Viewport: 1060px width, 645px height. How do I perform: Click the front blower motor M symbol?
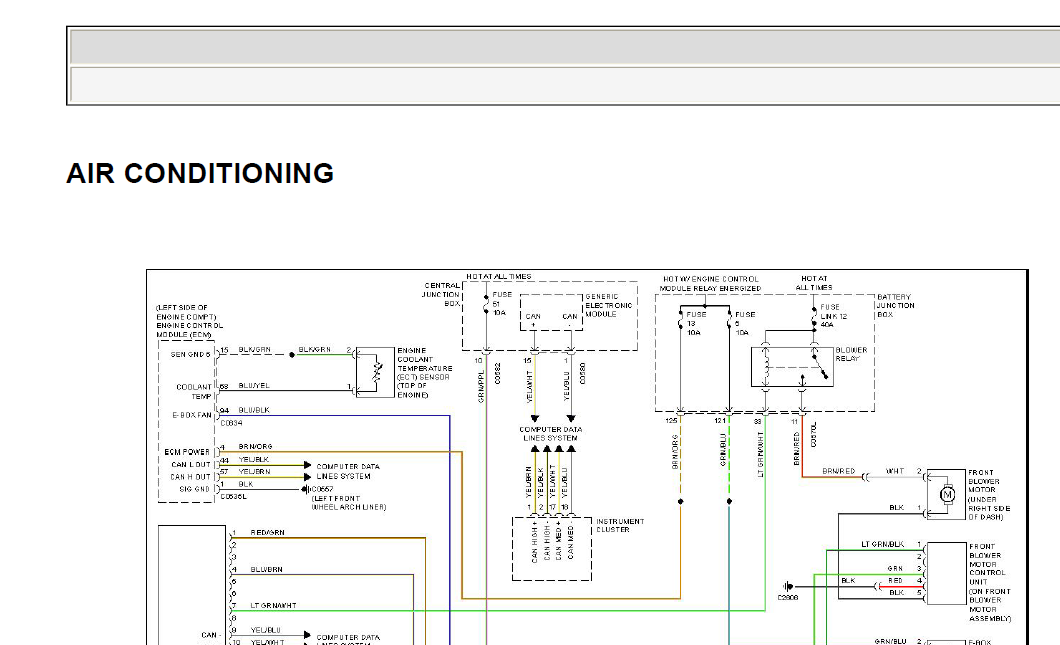click(947, 495)
